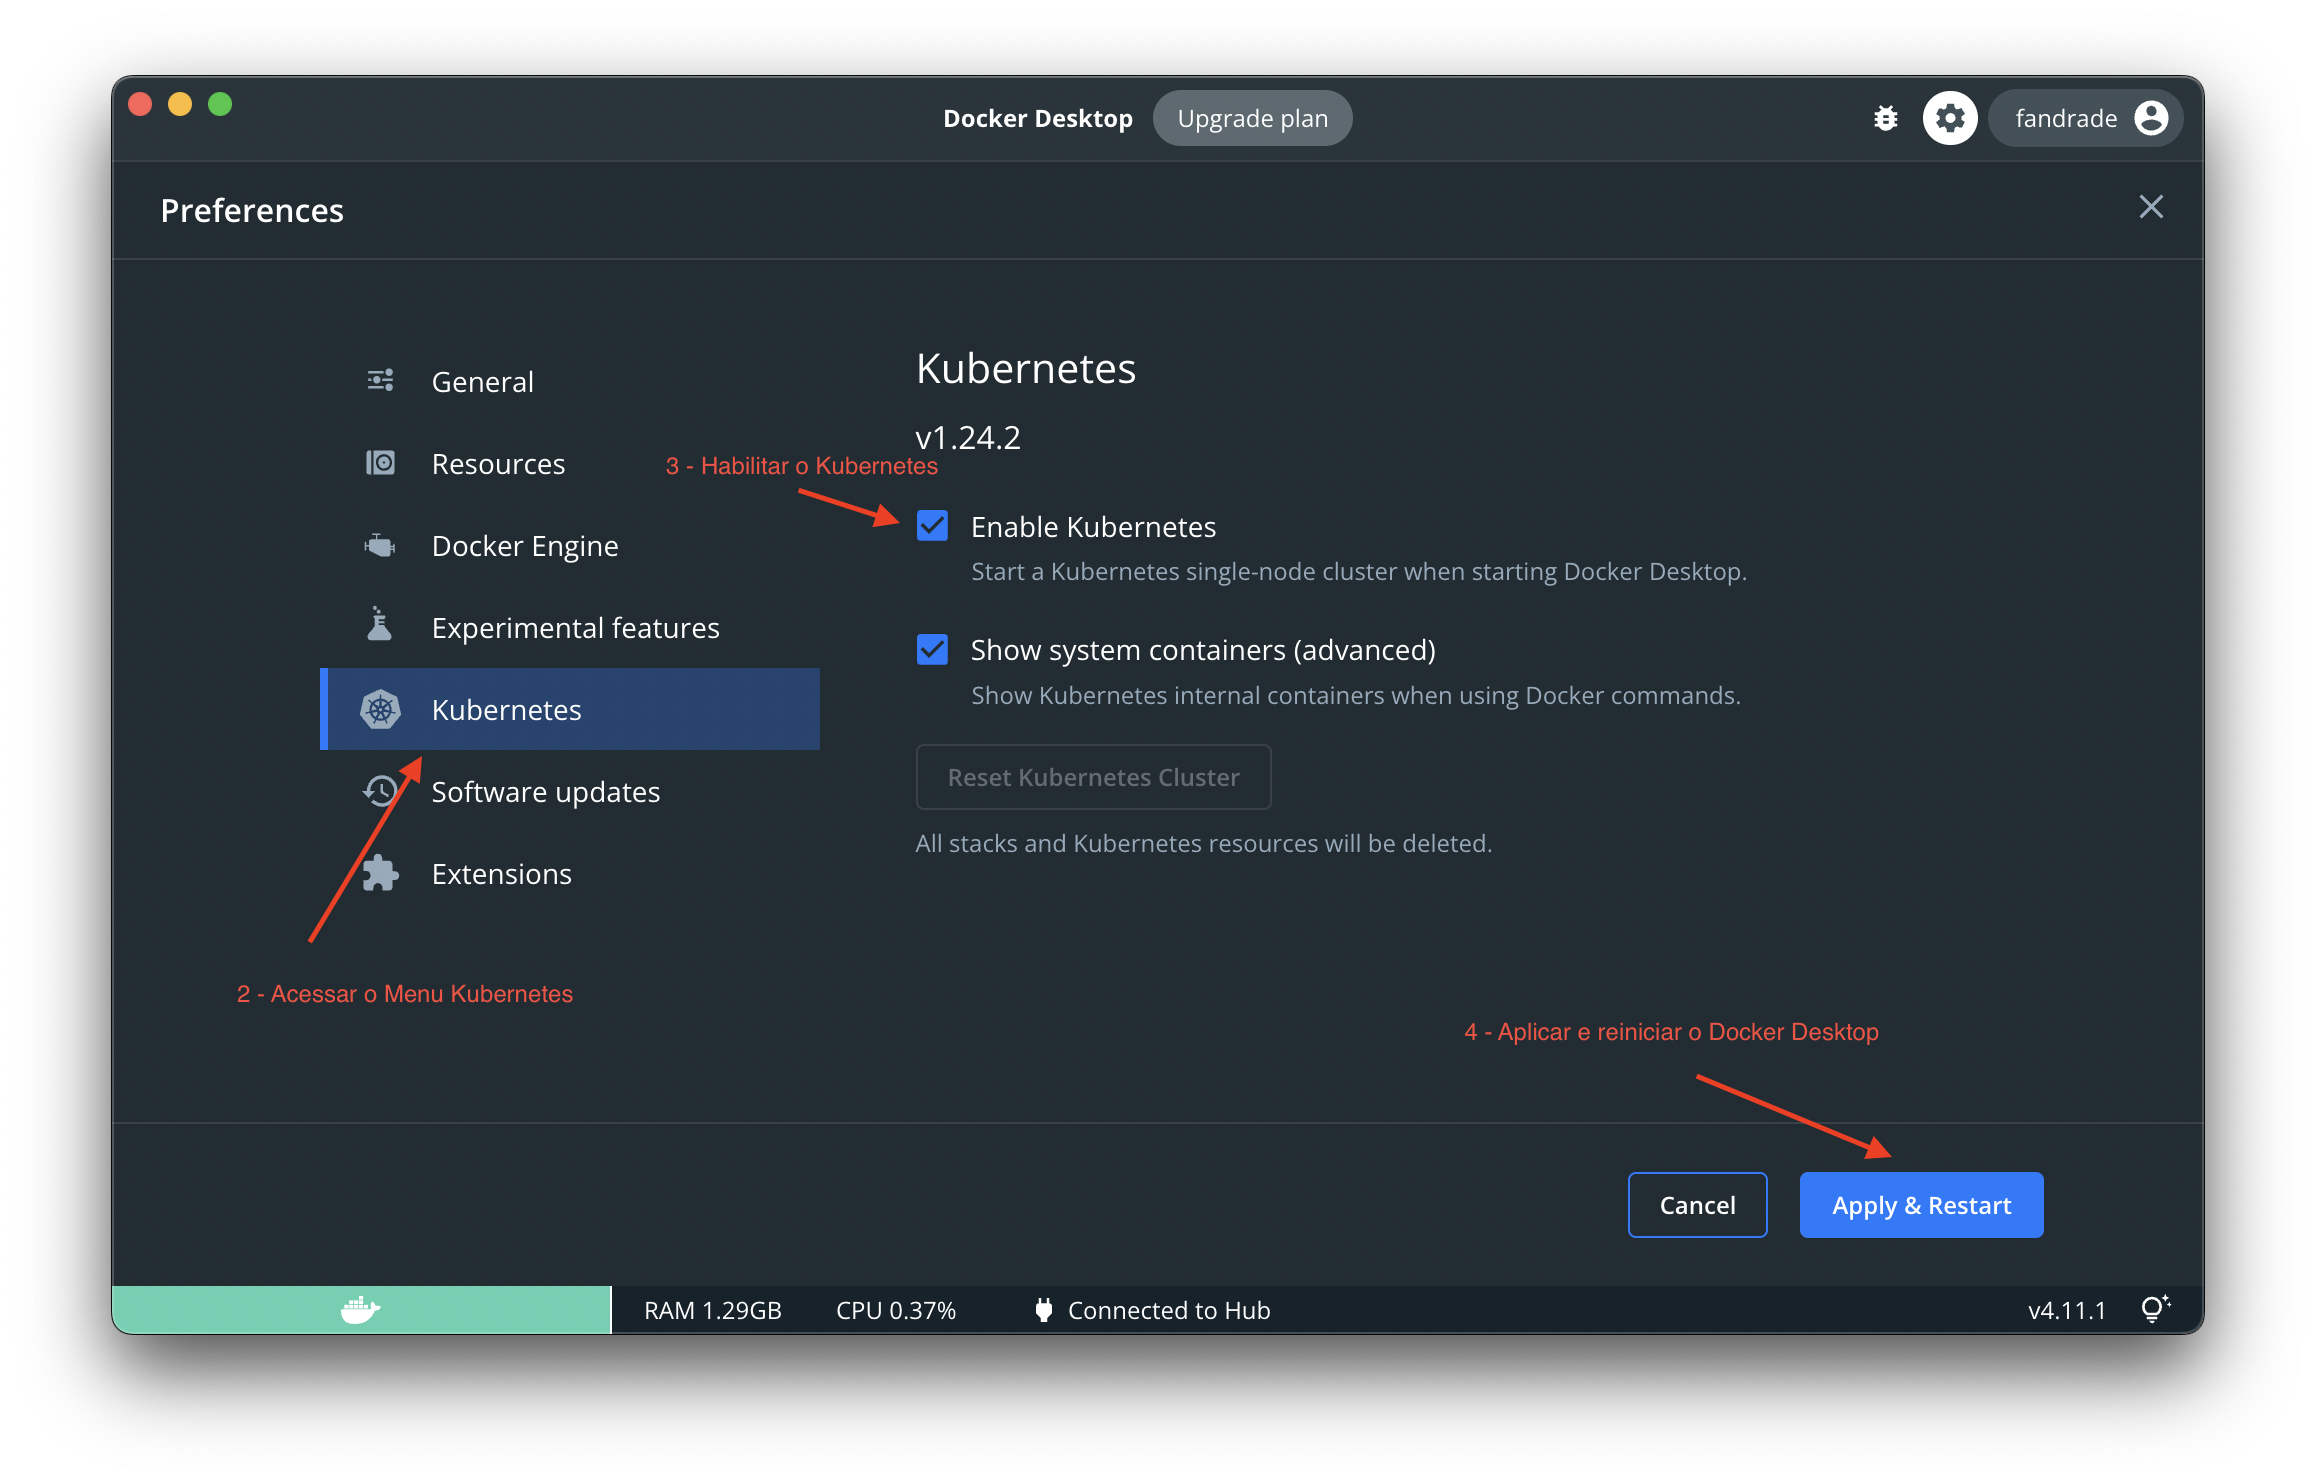Click the green fullscreen window button
Screen dimensions: 2316x1482
220,104
